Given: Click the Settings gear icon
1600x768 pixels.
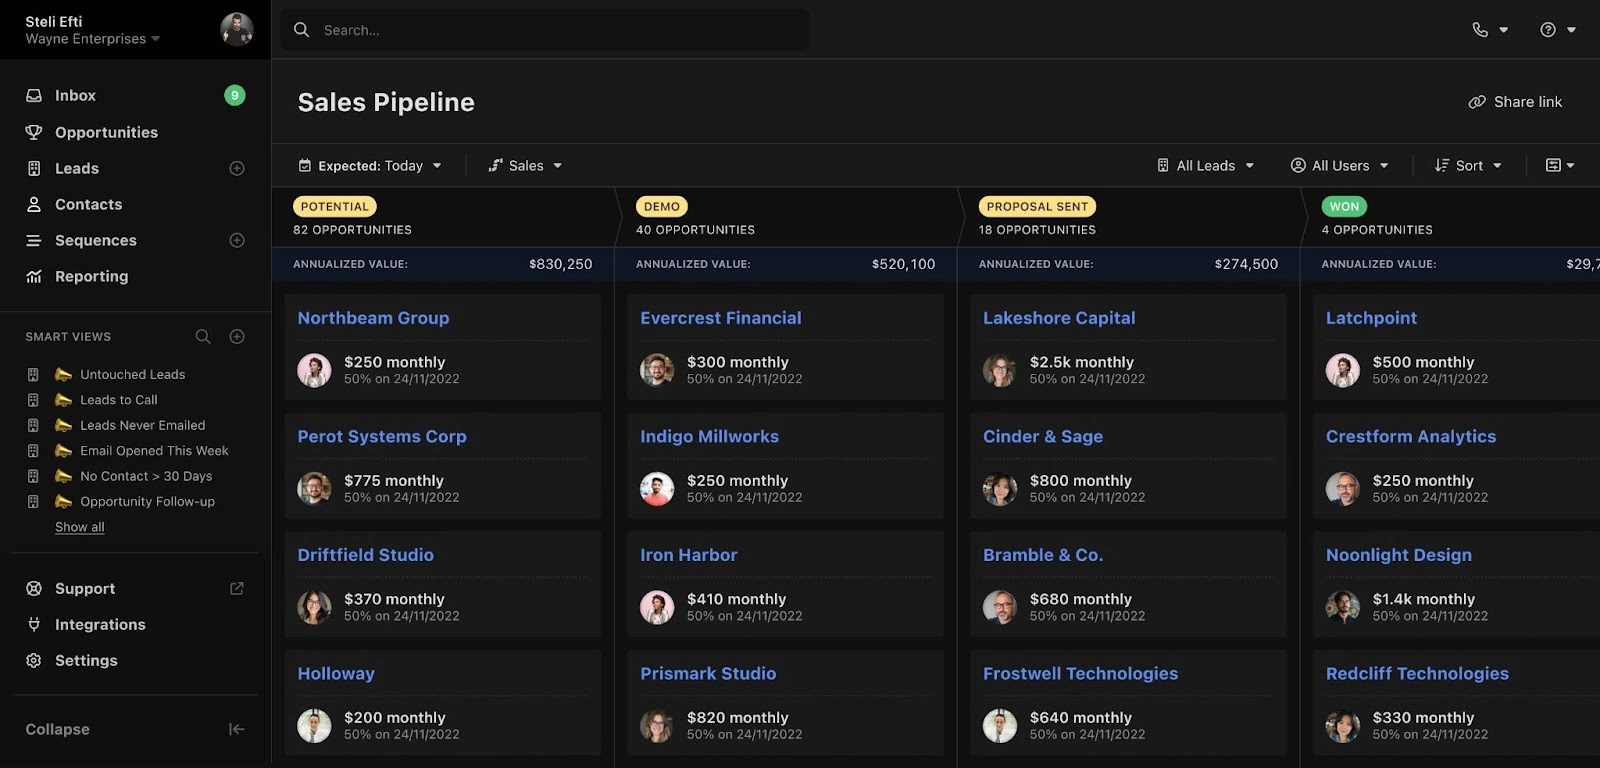Looking at the screenshot, I should (x=34, y=660).
